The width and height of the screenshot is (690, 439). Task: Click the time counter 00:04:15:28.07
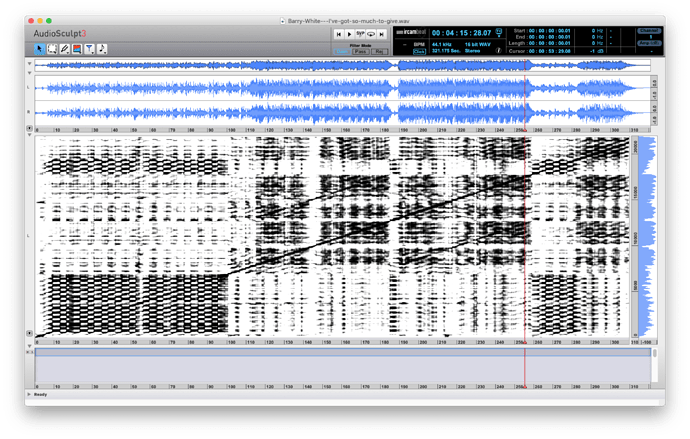point(461,33)
